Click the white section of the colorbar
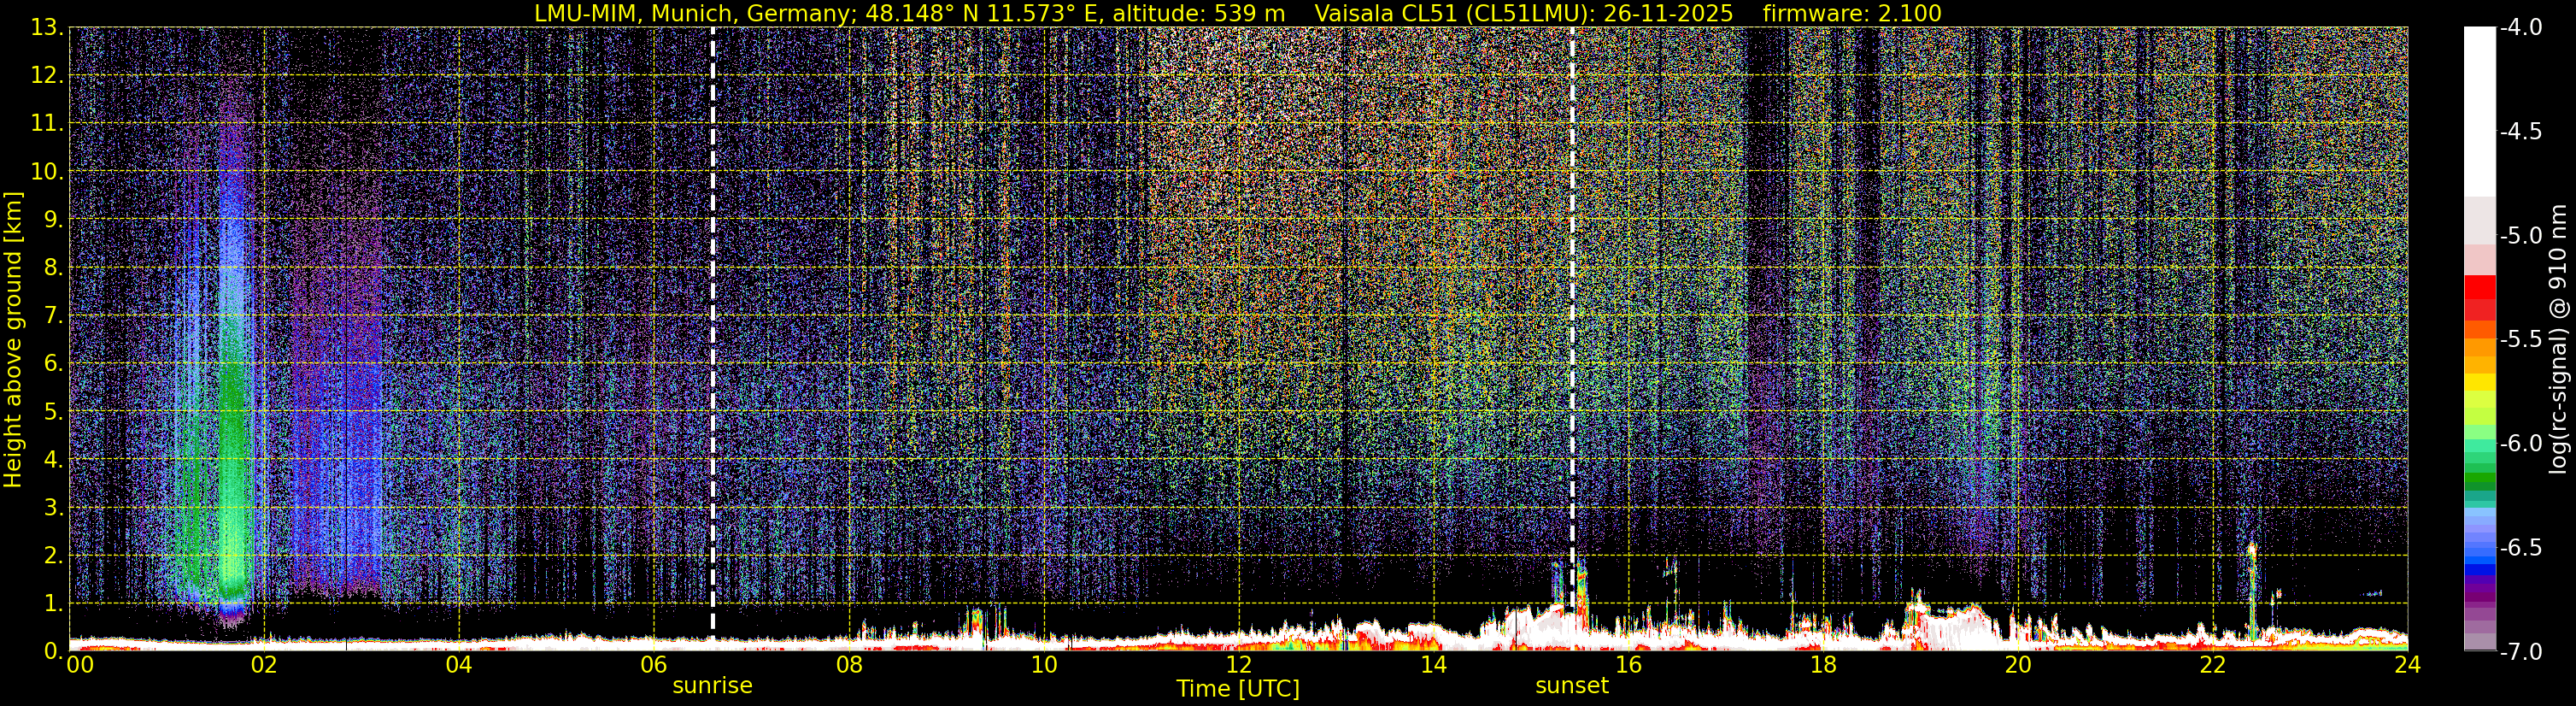Image resolution: width=2576 pixels, height=706 pixels. pos(2480,112)
